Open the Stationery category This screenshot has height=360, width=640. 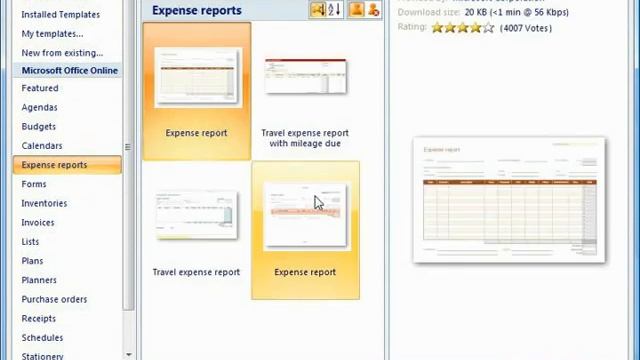click(x=42, y=356)
